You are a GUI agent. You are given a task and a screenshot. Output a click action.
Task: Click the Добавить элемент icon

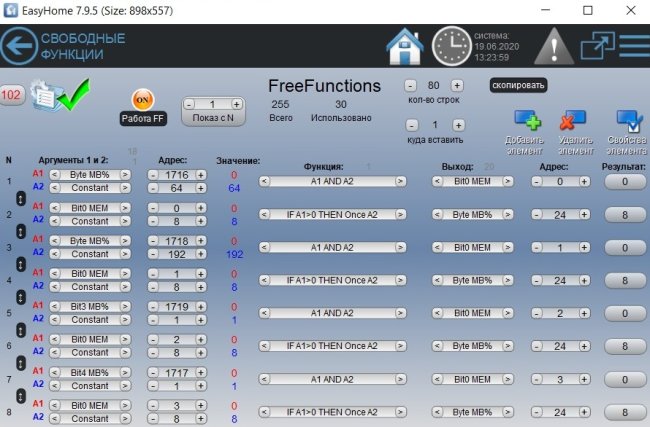point(525,125)
